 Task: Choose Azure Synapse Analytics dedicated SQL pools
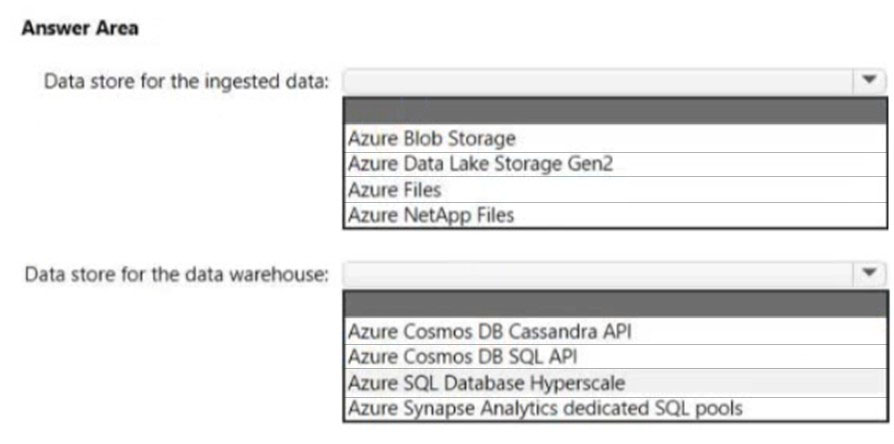615,408
